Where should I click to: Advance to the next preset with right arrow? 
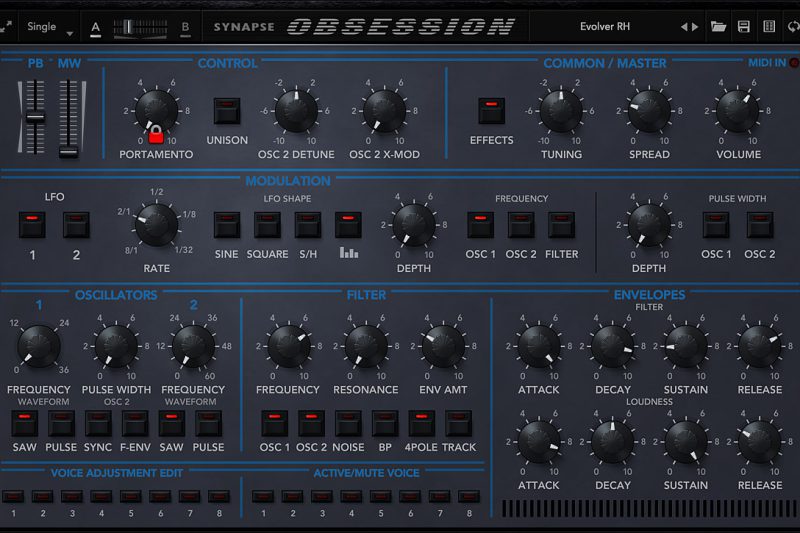point(696,26)
